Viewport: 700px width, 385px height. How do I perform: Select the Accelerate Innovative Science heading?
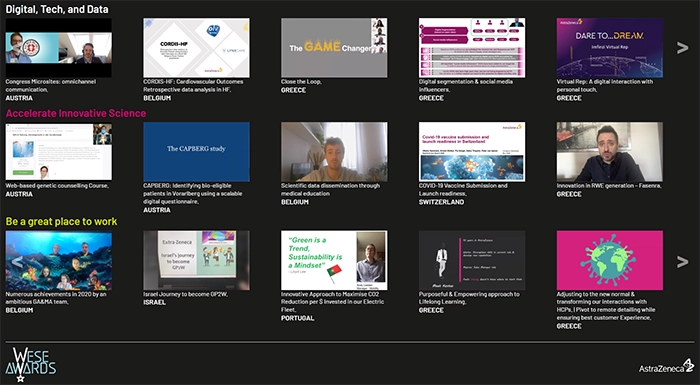[75, 113]
